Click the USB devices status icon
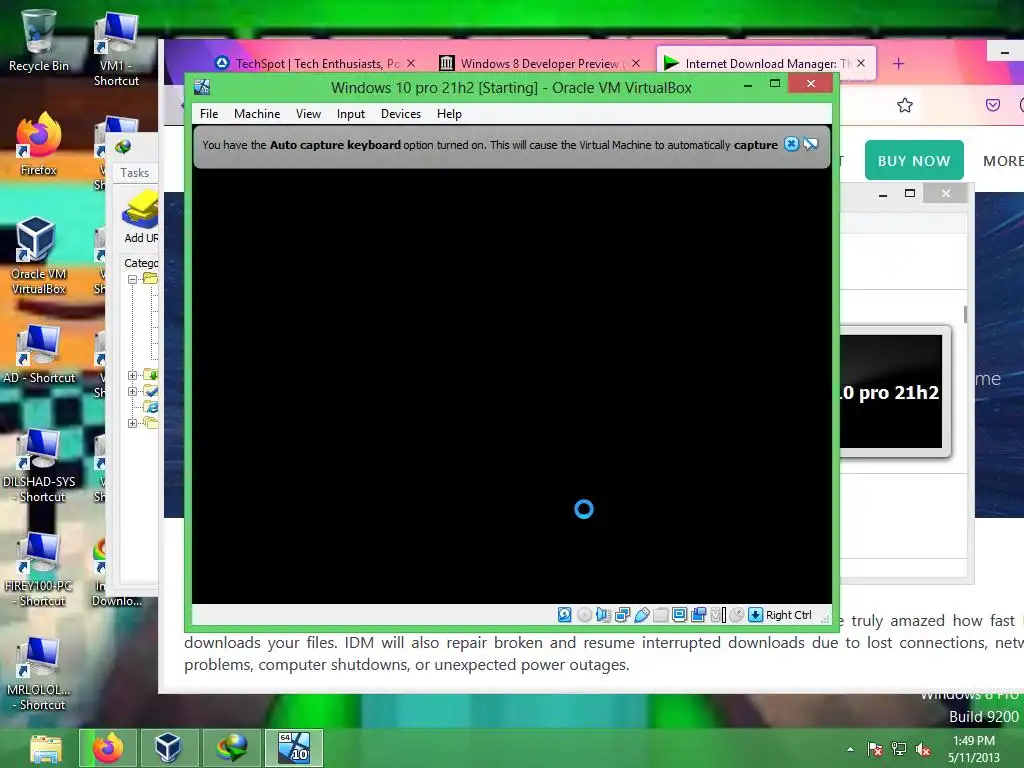1024x768 pixels. coord(641,615)
